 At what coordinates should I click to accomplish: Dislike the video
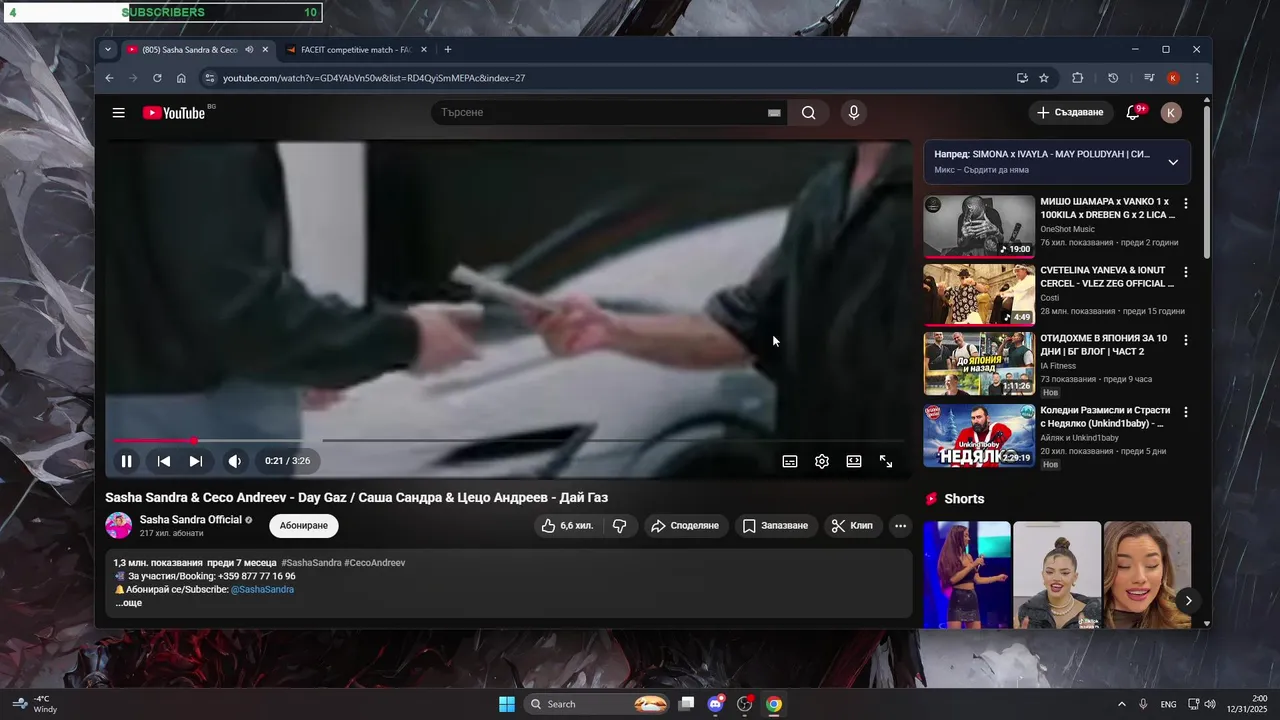[x=620, y=526]
